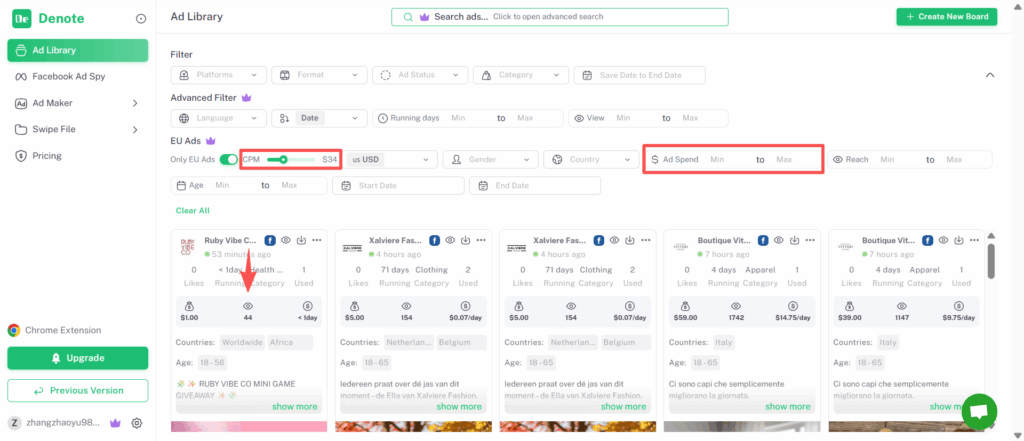
Task: Click eye icon on first Boutique Vit card
Action: (778, 240)
